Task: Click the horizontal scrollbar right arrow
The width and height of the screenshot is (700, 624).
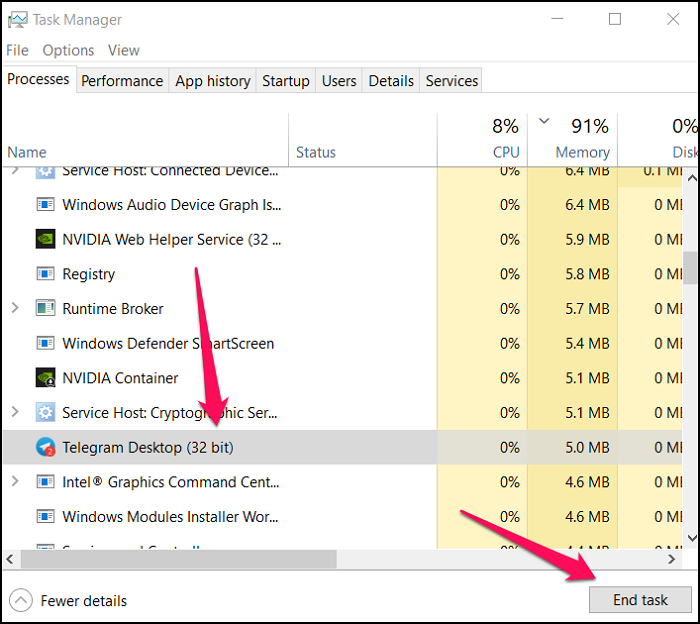Action: [x=671, y=559]
